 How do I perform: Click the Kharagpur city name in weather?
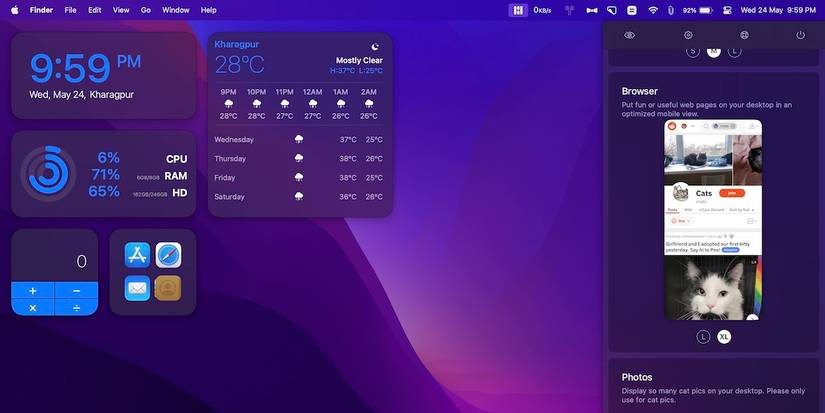tap(237, 45)
